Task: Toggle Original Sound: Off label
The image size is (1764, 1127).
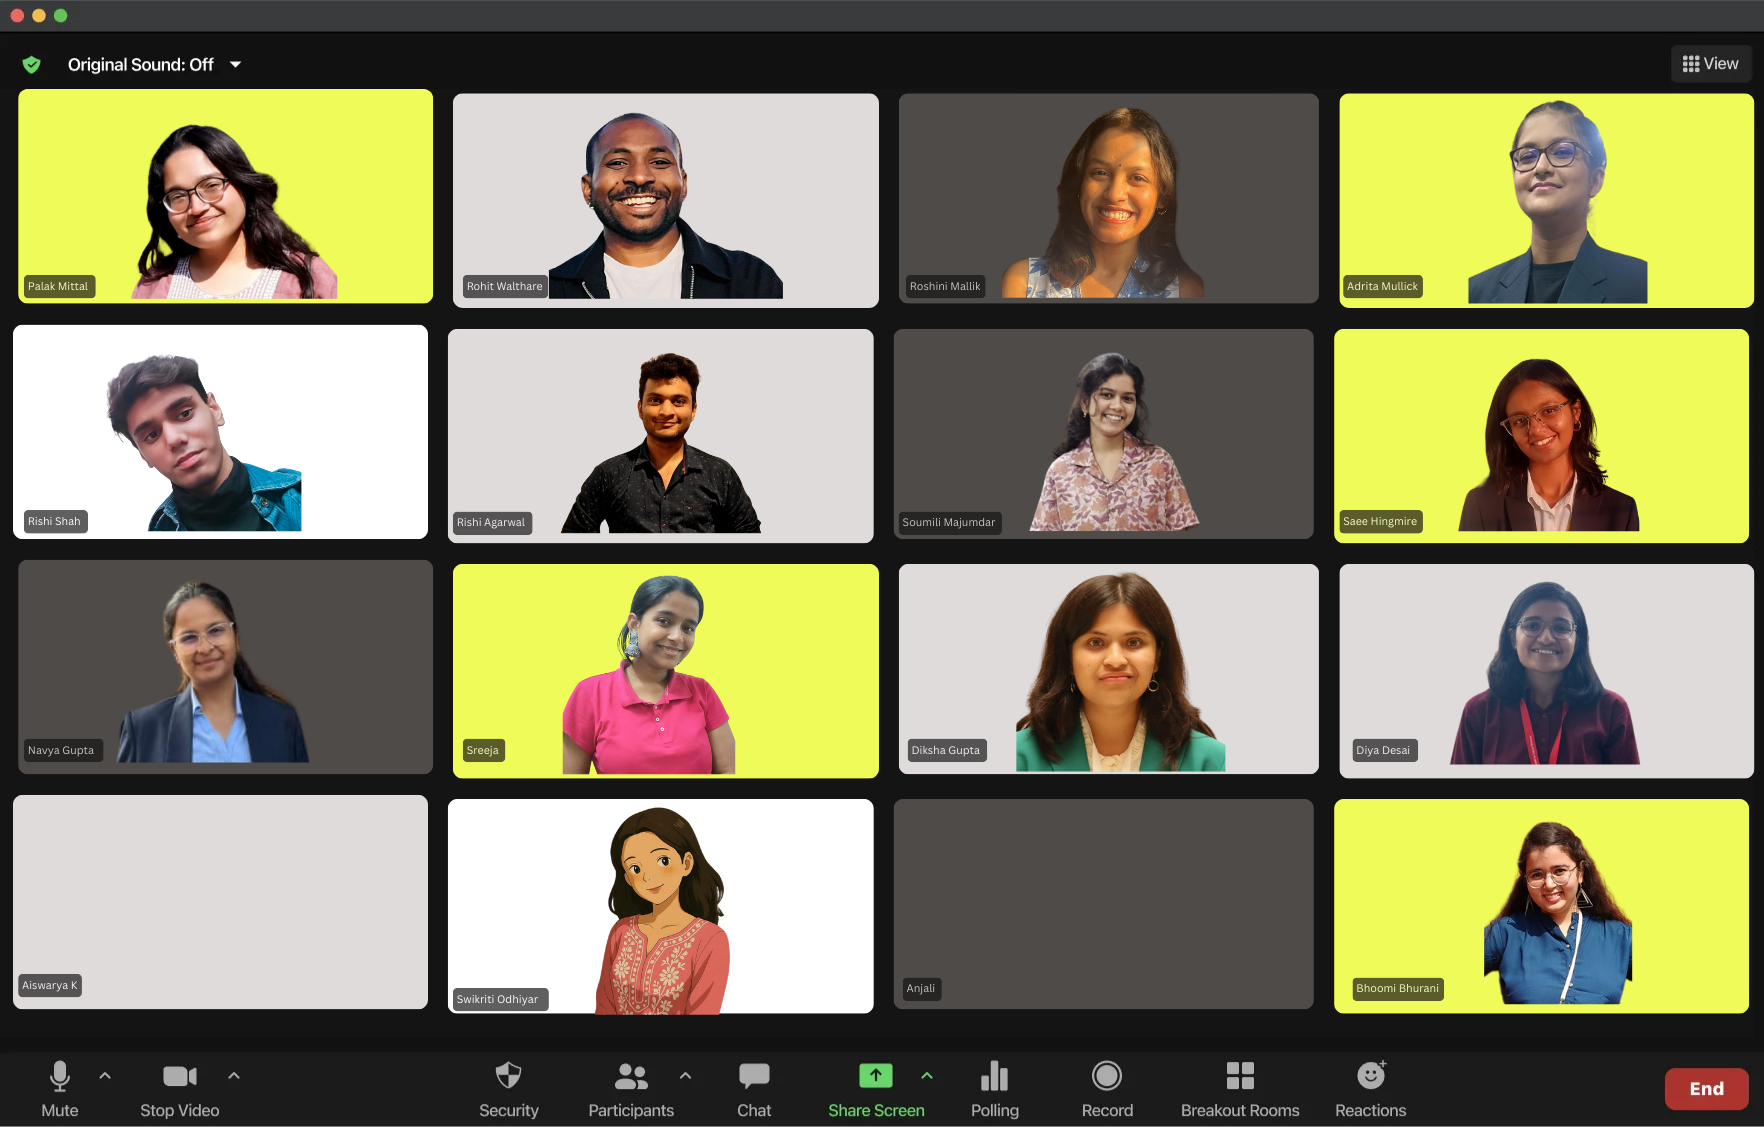Action: pos(141,65)
